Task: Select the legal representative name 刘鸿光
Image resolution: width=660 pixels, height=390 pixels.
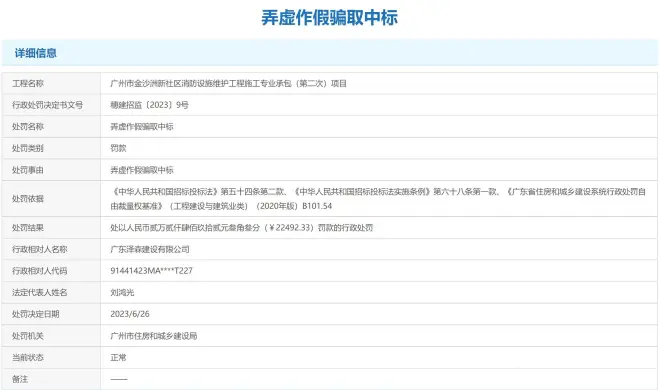Action: [122, 292]
